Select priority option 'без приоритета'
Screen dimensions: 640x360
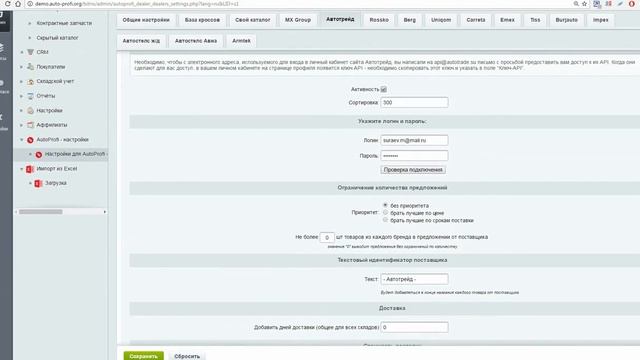[385, 205]
